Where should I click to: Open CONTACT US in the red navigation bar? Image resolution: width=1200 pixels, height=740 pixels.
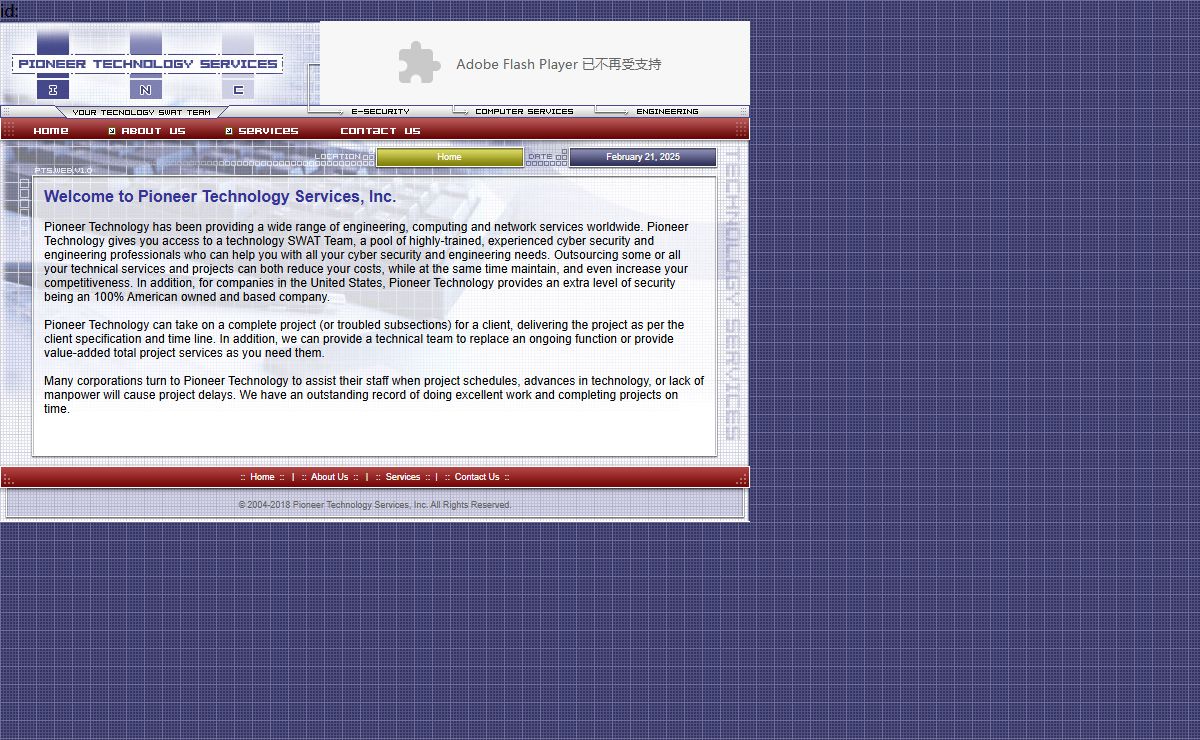(x=380, y=131)
